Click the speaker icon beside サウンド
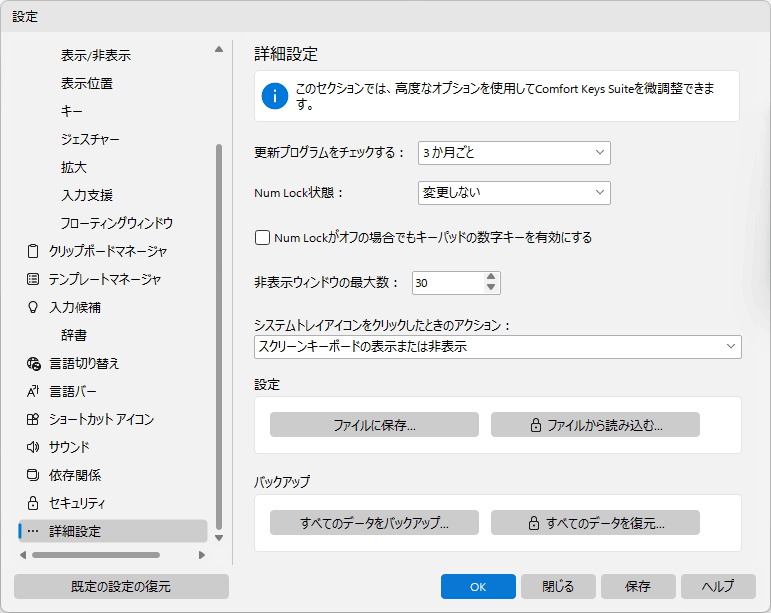This screenshot has height=613, width=771. coord(33,447)
